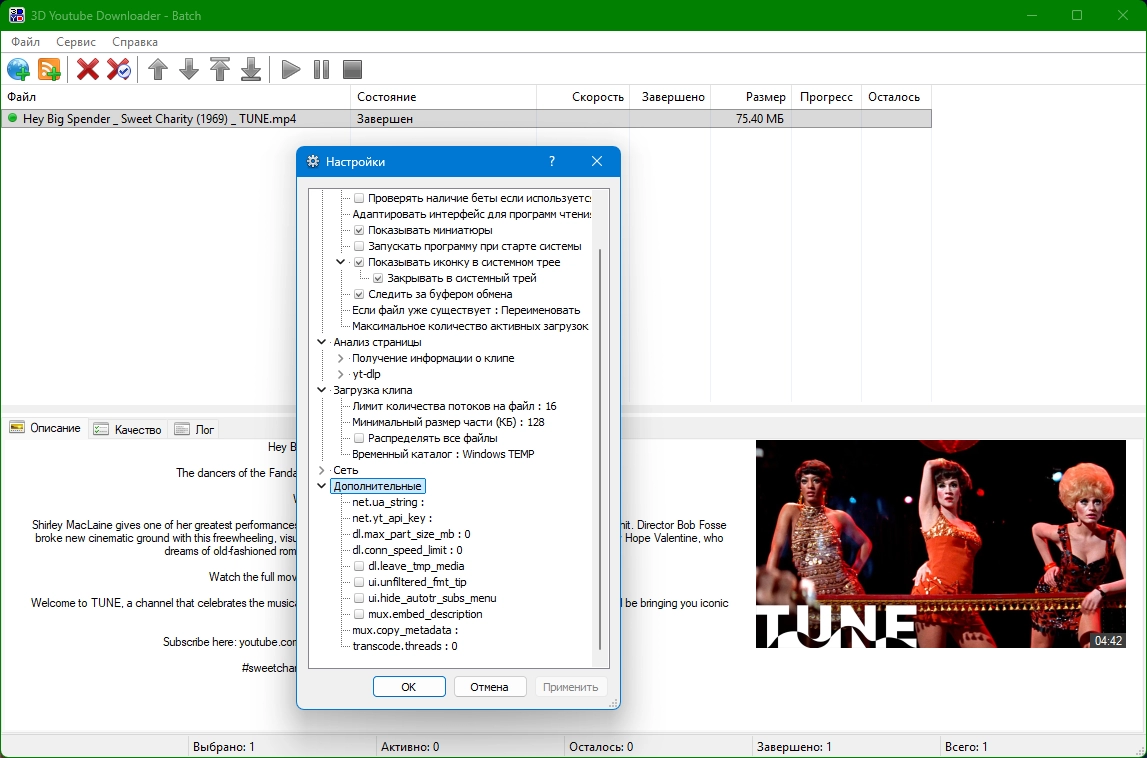Switch to the Качество tab
1147x758 pixels.
(x=127, y=429)
